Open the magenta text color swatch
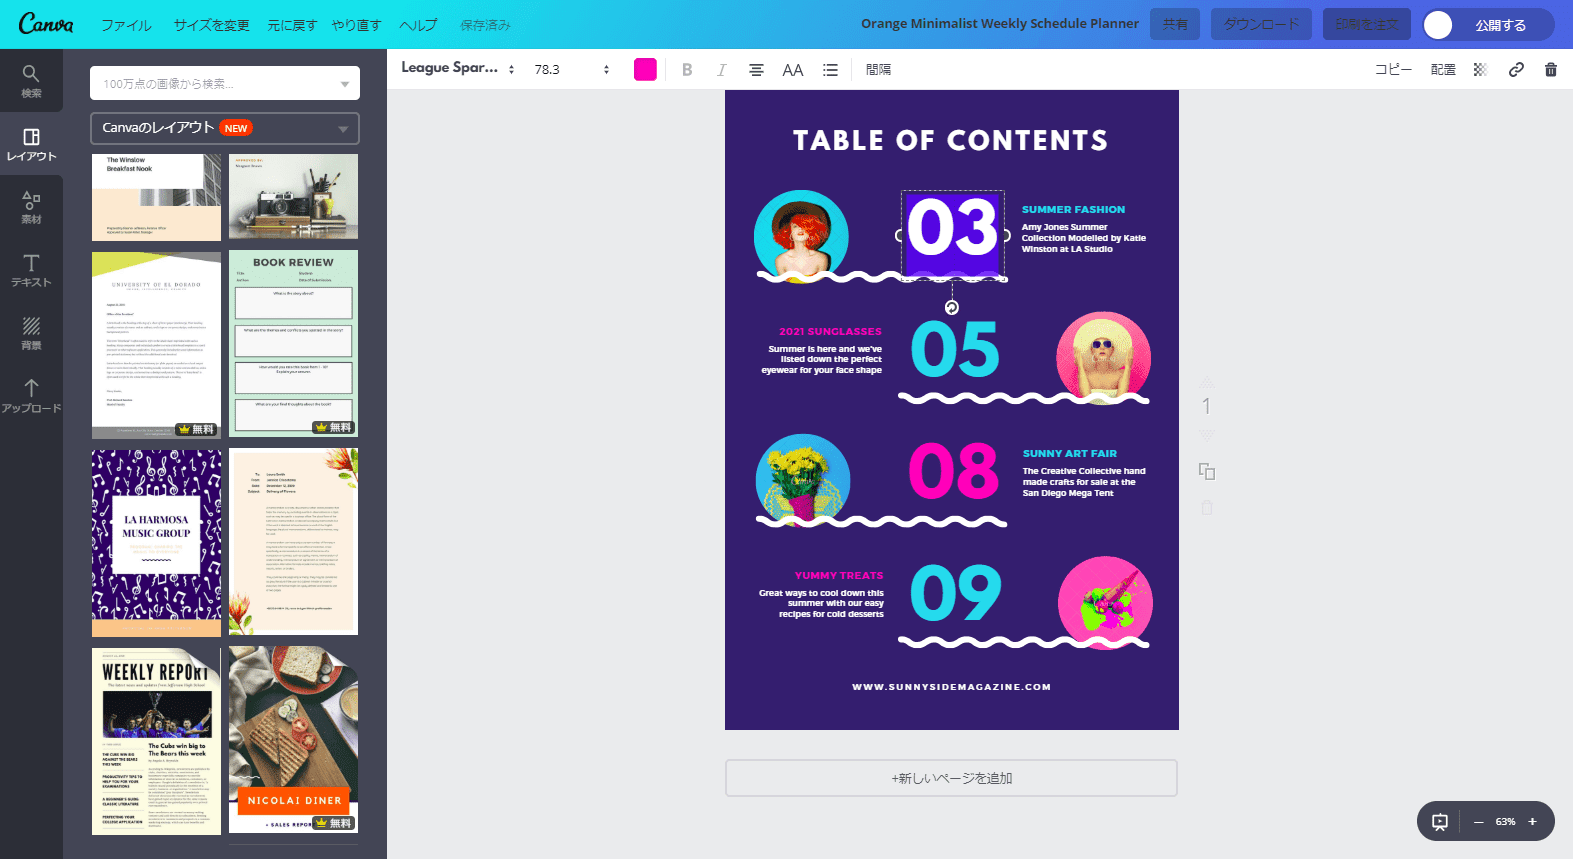The image size is (1573, 859). pos(645,69)
